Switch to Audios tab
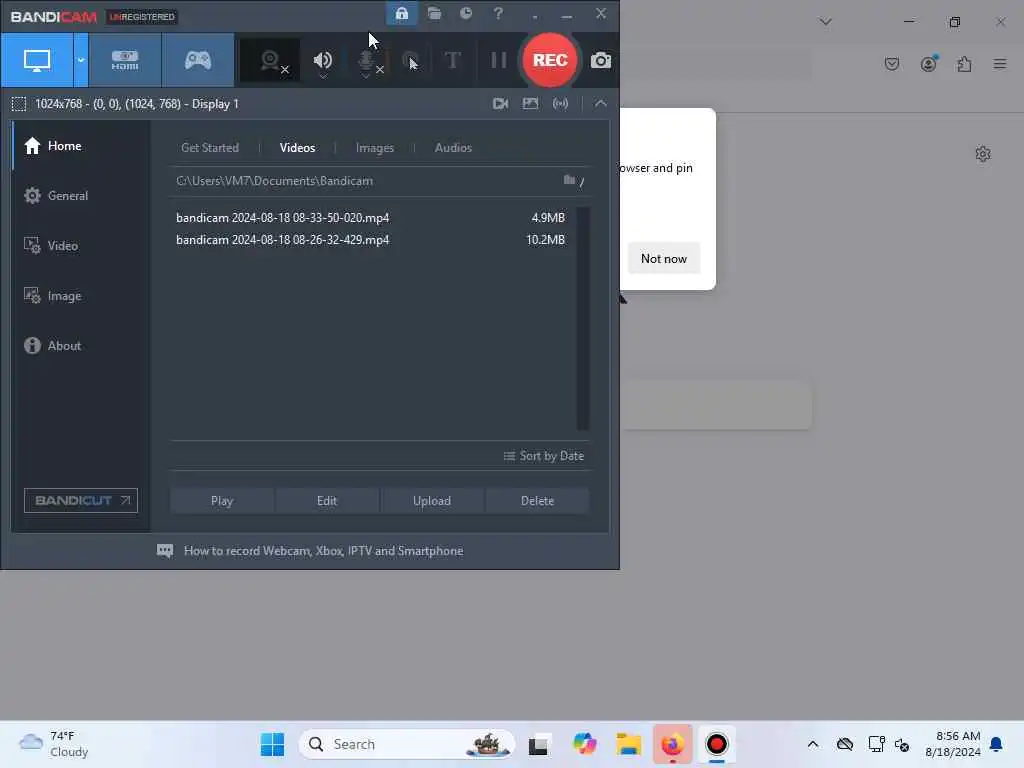 (453, 148)
